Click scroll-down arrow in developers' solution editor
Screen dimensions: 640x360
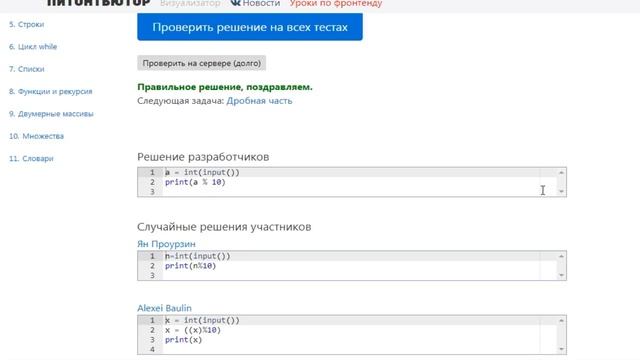[561, 191]
